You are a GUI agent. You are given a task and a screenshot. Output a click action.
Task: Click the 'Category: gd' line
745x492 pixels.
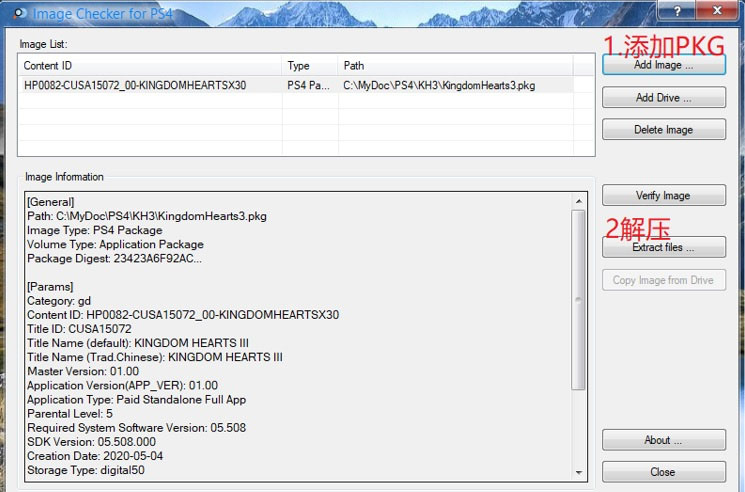pyautogui.click(x=59, y=301)
